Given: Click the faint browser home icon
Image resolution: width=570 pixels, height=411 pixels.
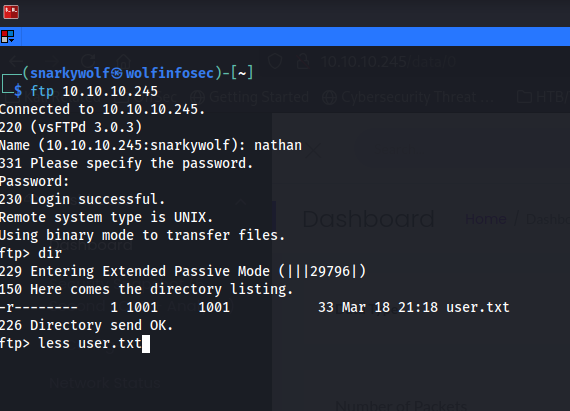Looking at the screenshot, I should [124, 61].
